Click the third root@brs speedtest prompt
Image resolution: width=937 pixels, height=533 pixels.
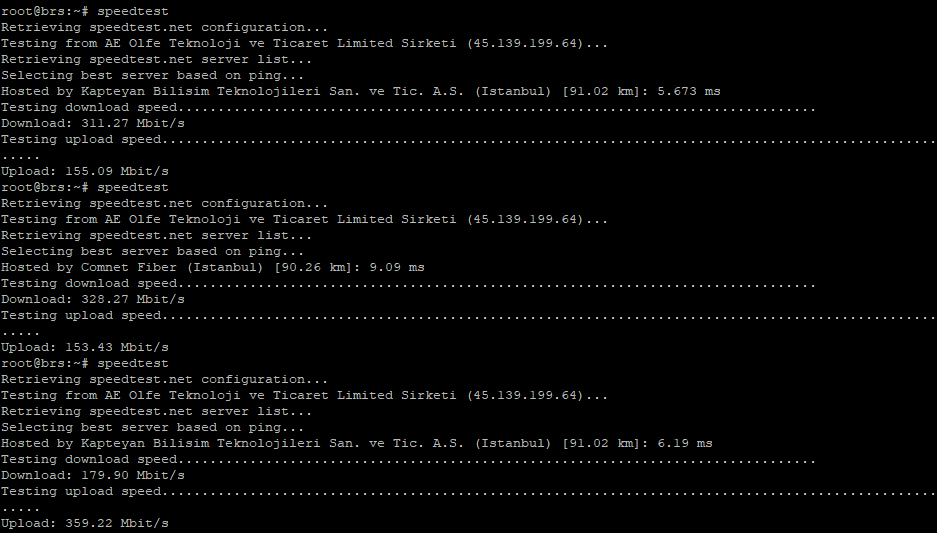[85, 363]
